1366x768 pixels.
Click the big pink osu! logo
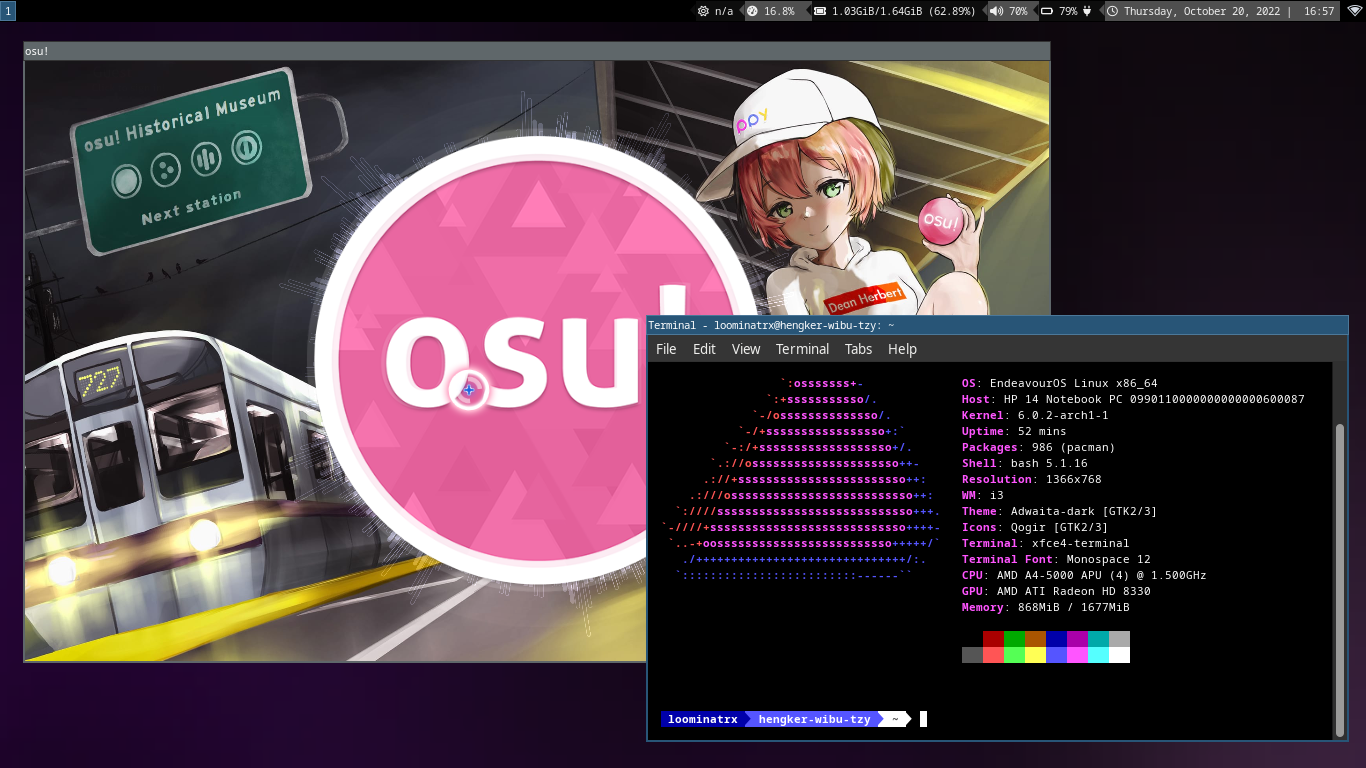click(x=540, y=360)
